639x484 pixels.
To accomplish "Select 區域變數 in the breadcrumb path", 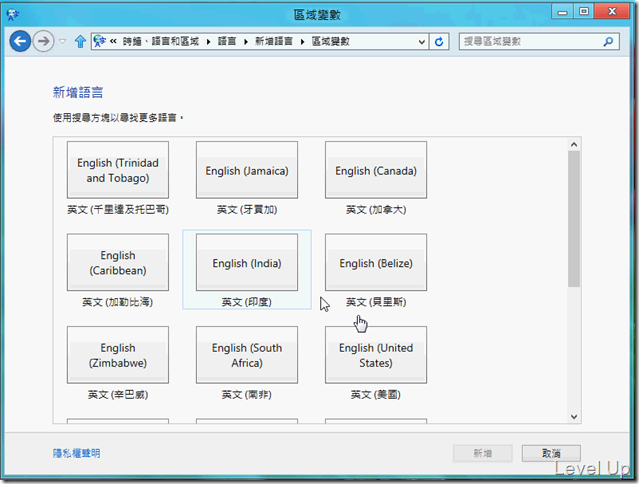I will pyautogui.click(x=331, y=41).
